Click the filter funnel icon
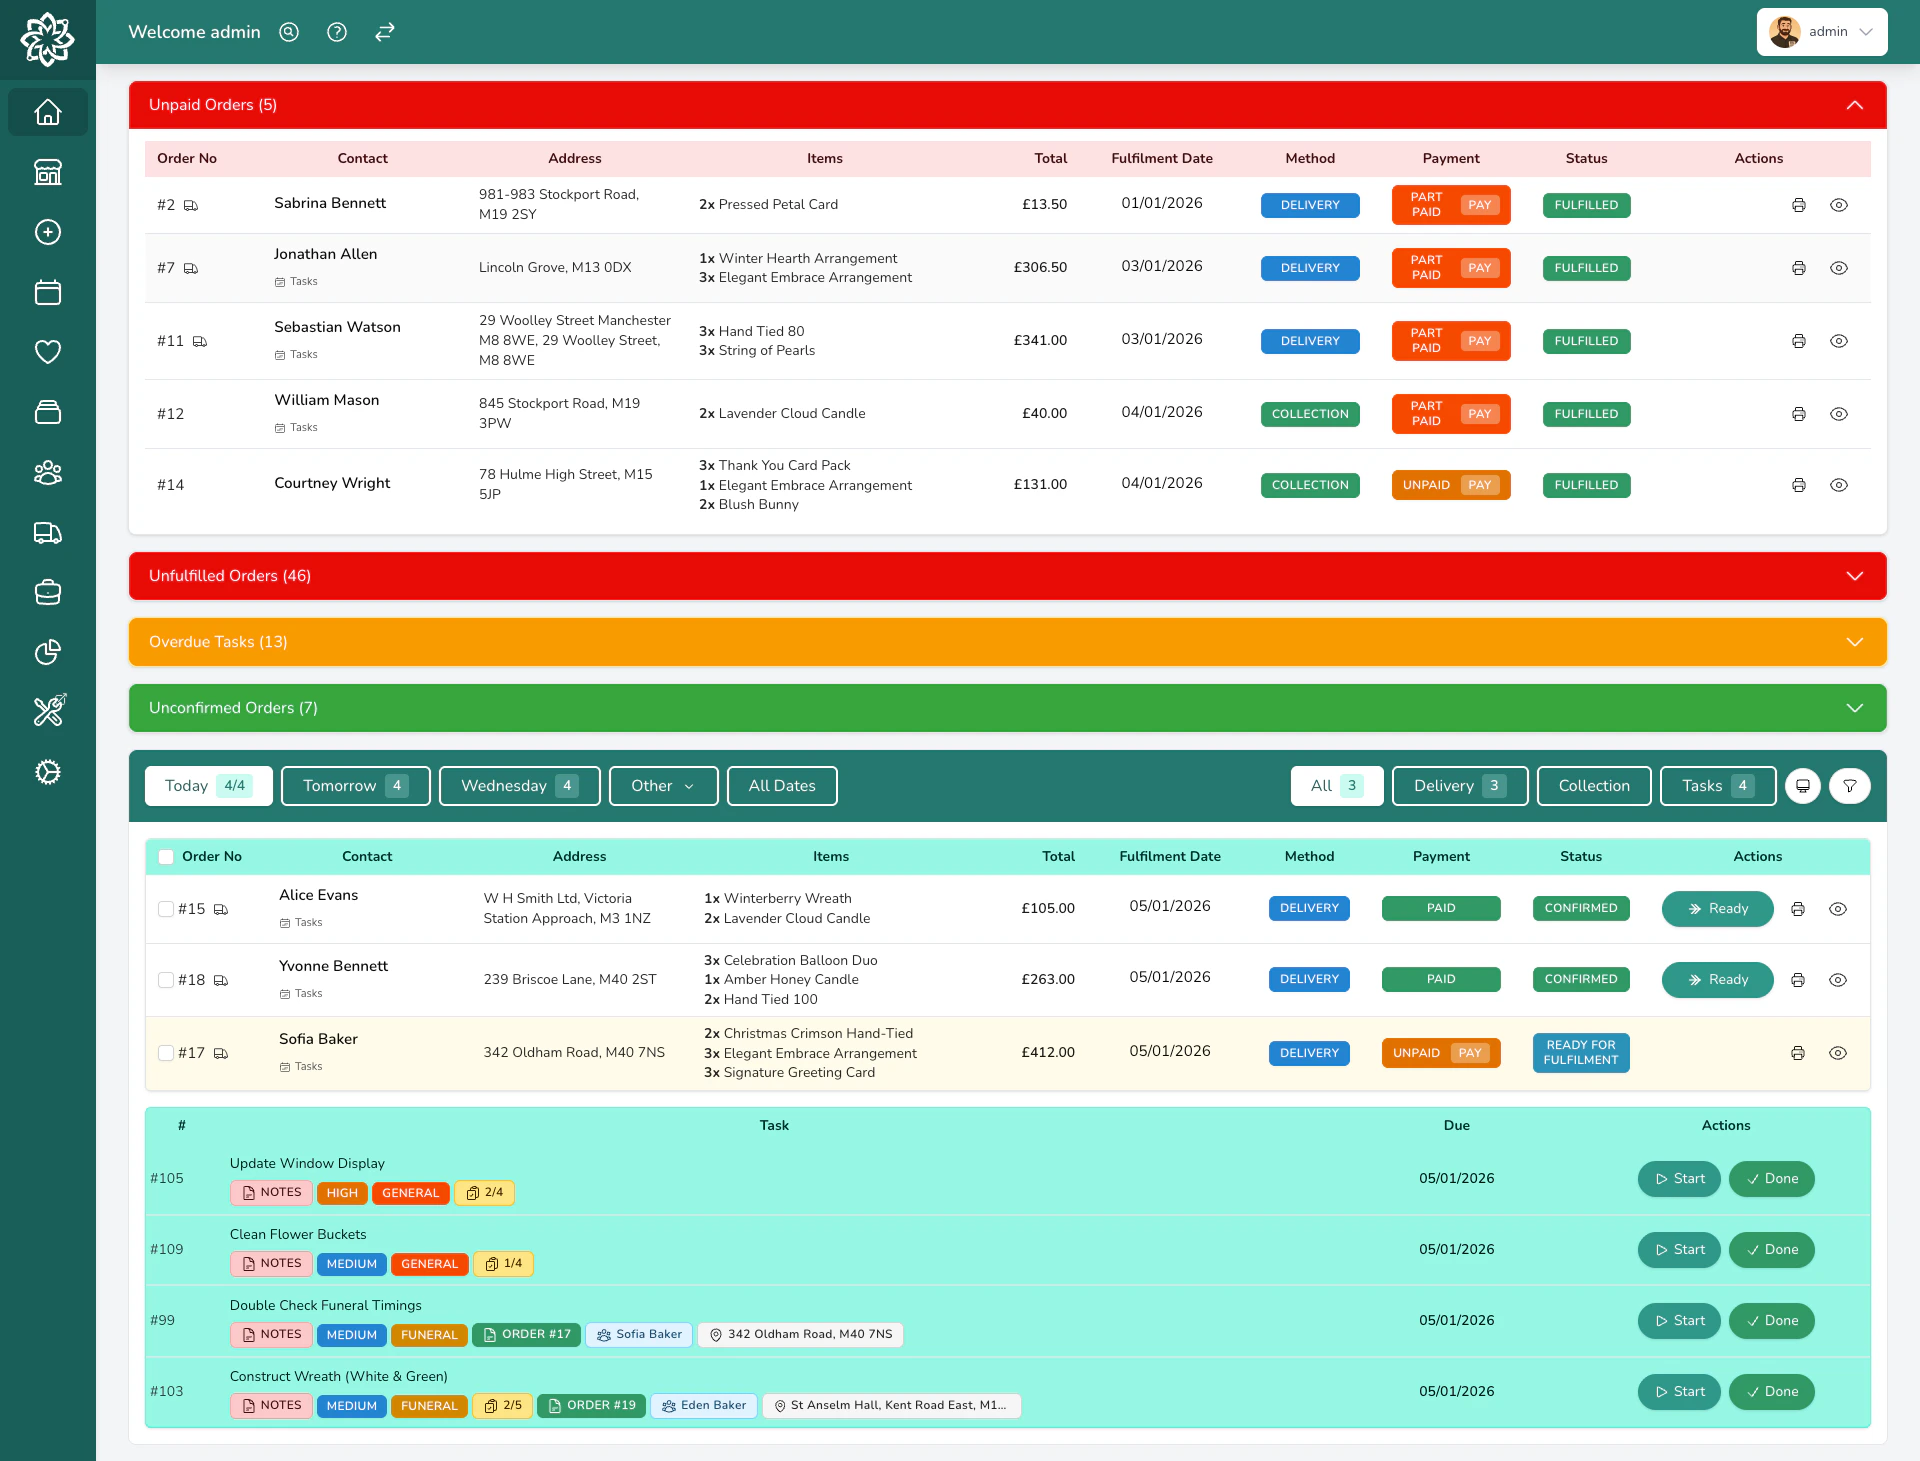Viewport: 1920px width, 1461px height. [x=1849, y=786]
